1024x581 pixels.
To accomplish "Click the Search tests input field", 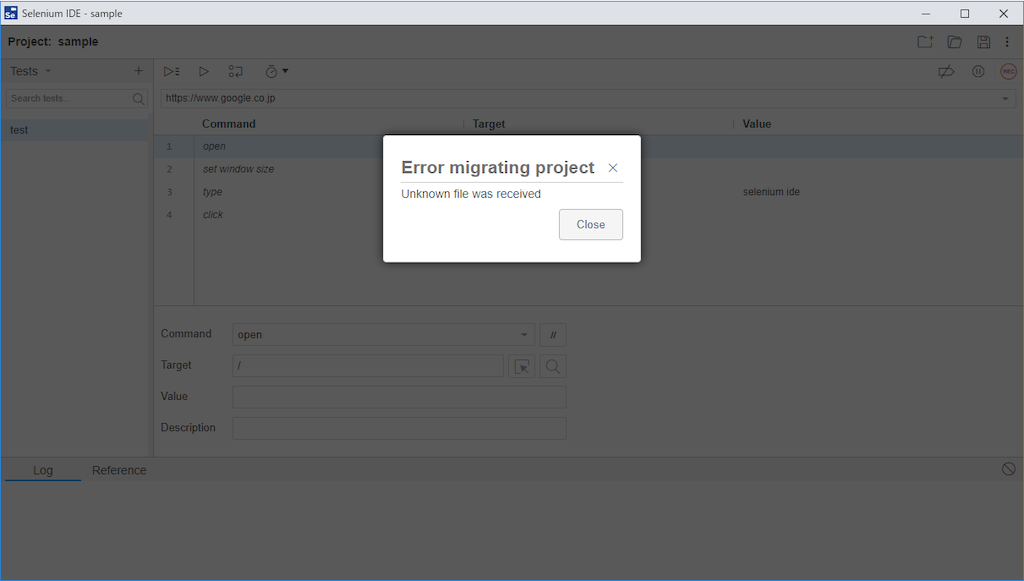I will 77,99.
